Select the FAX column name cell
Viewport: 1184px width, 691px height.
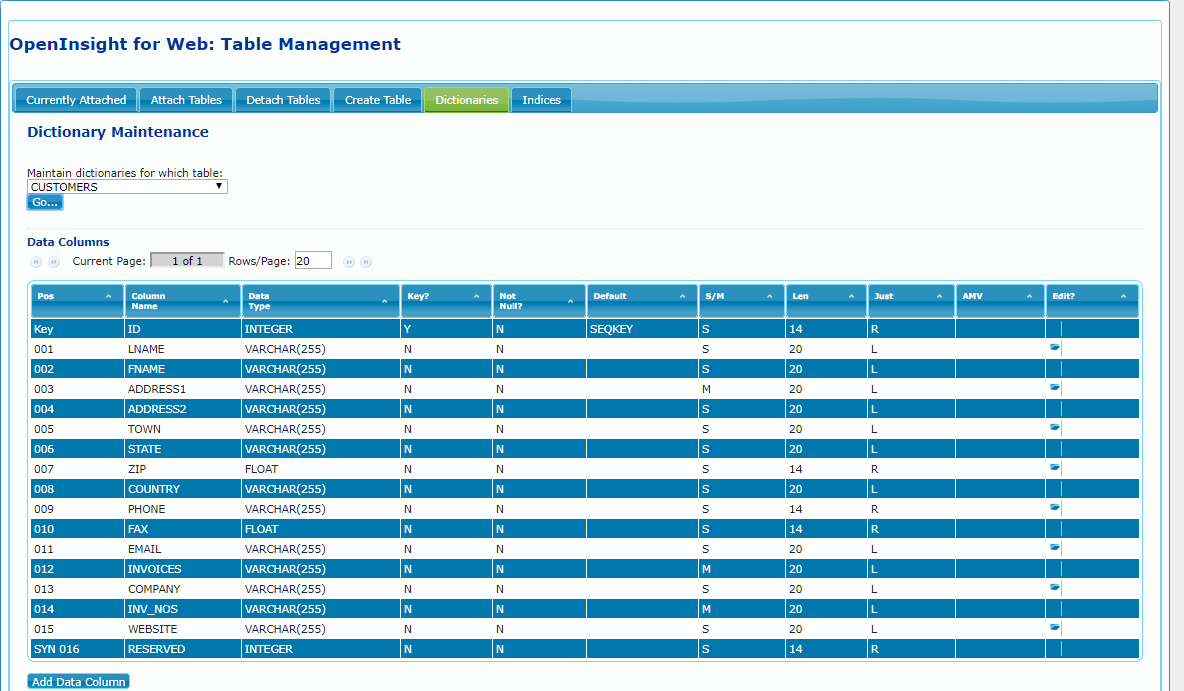(x=183, y=529)
